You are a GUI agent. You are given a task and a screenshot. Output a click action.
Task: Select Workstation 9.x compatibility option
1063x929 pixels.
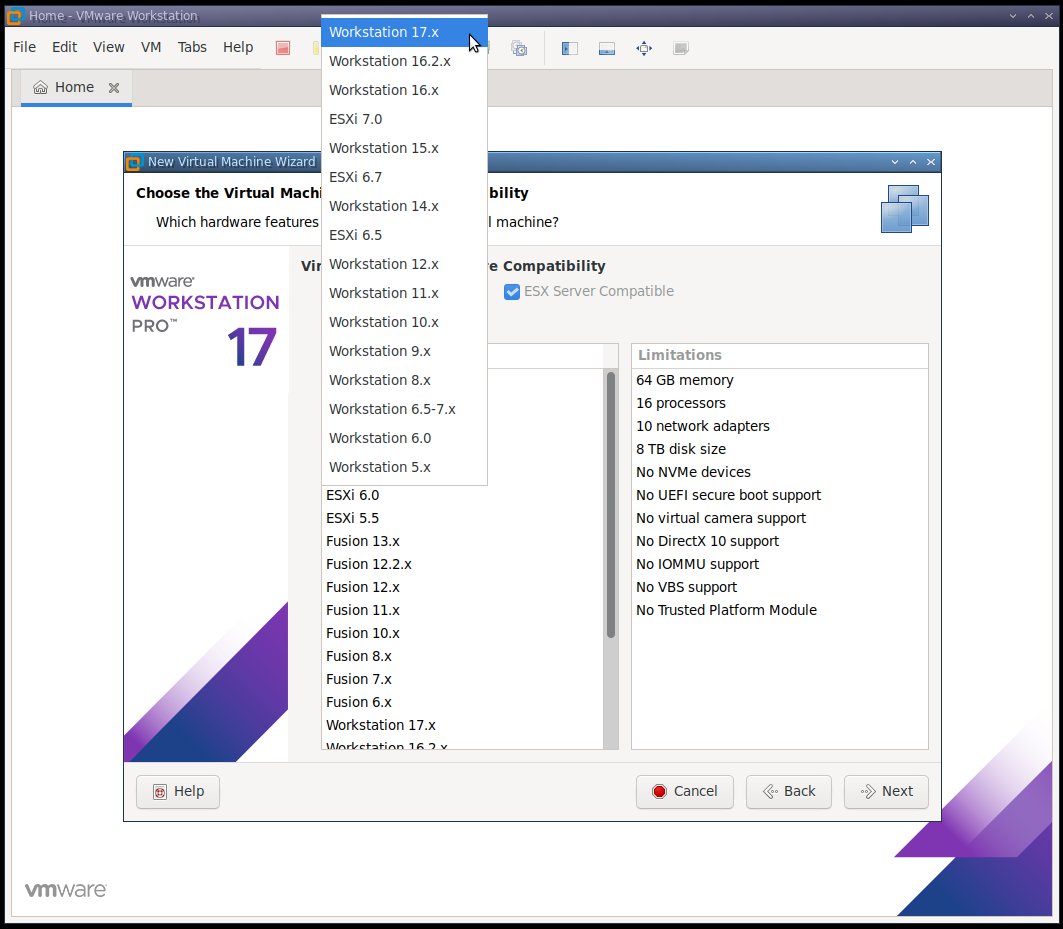(x=404, y=351)
